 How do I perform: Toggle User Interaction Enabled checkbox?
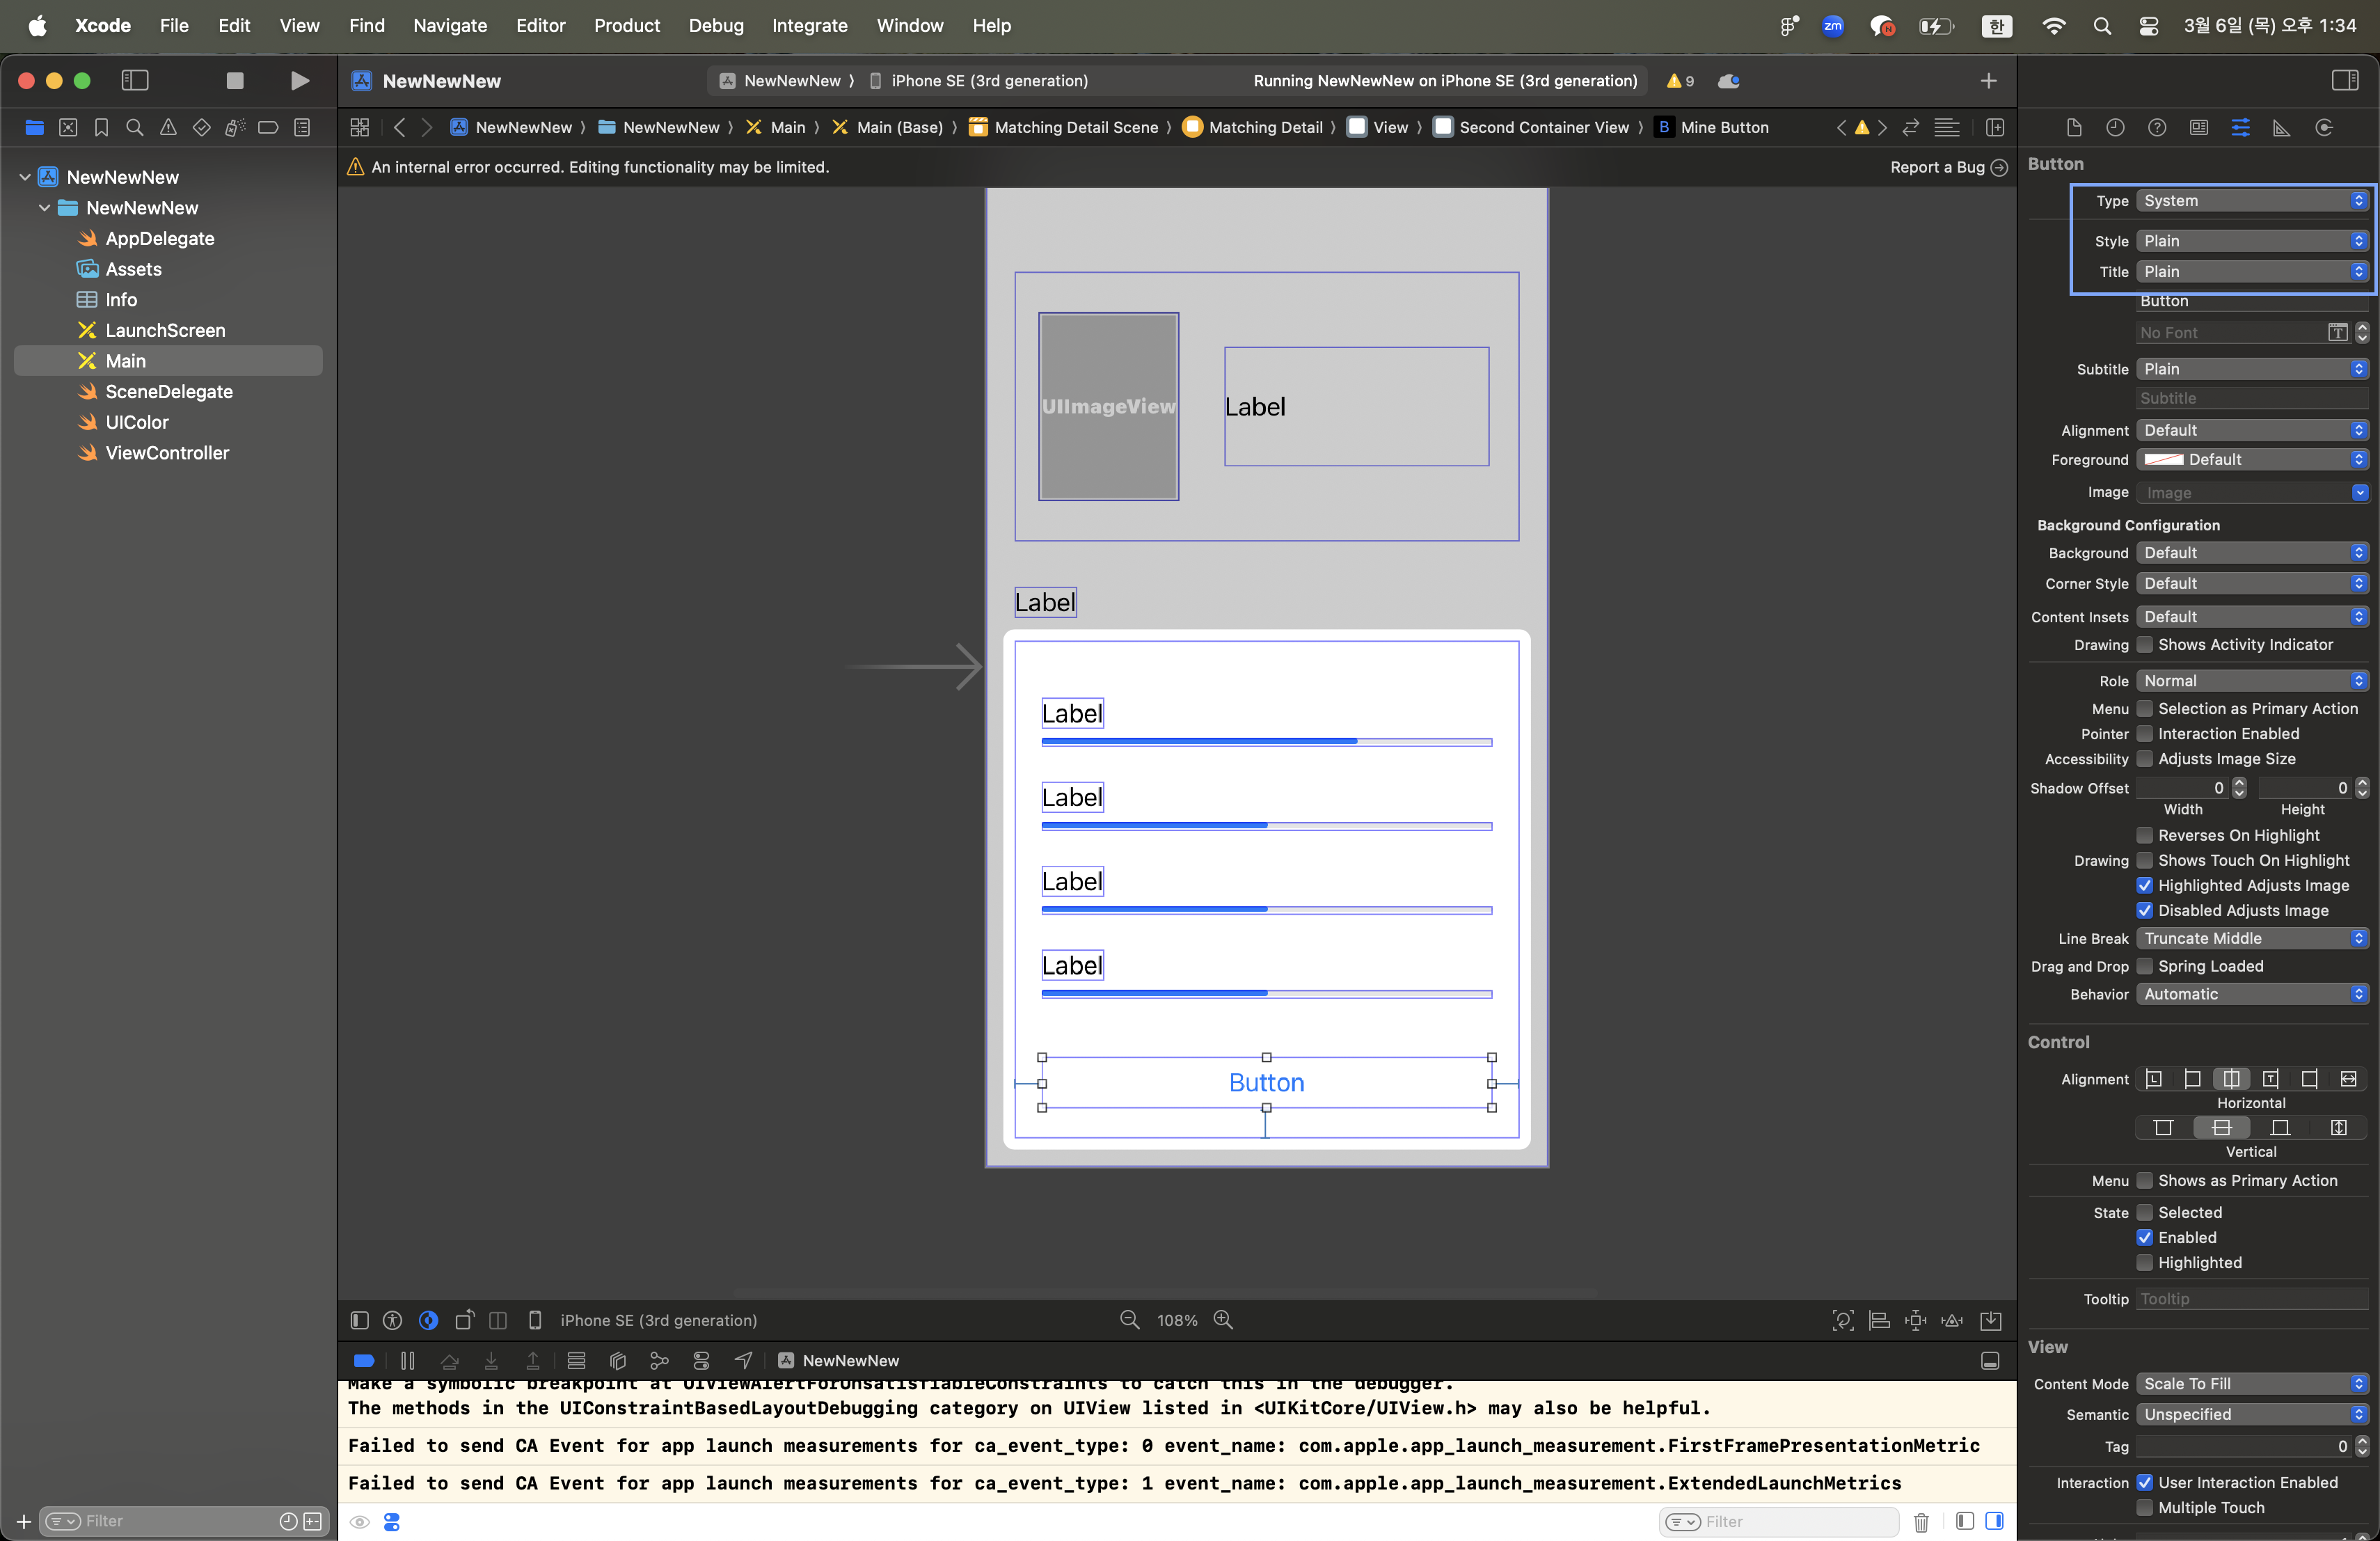tap(2145, 1482)
